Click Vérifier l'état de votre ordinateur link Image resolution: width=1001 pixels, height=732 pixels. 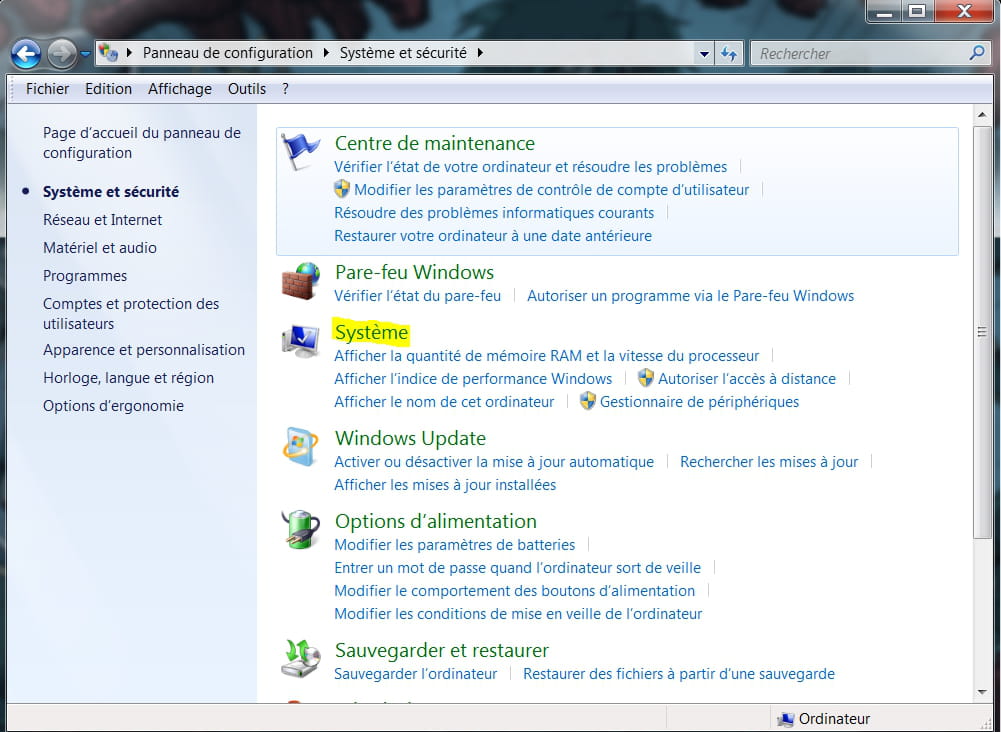coord(531,167)
